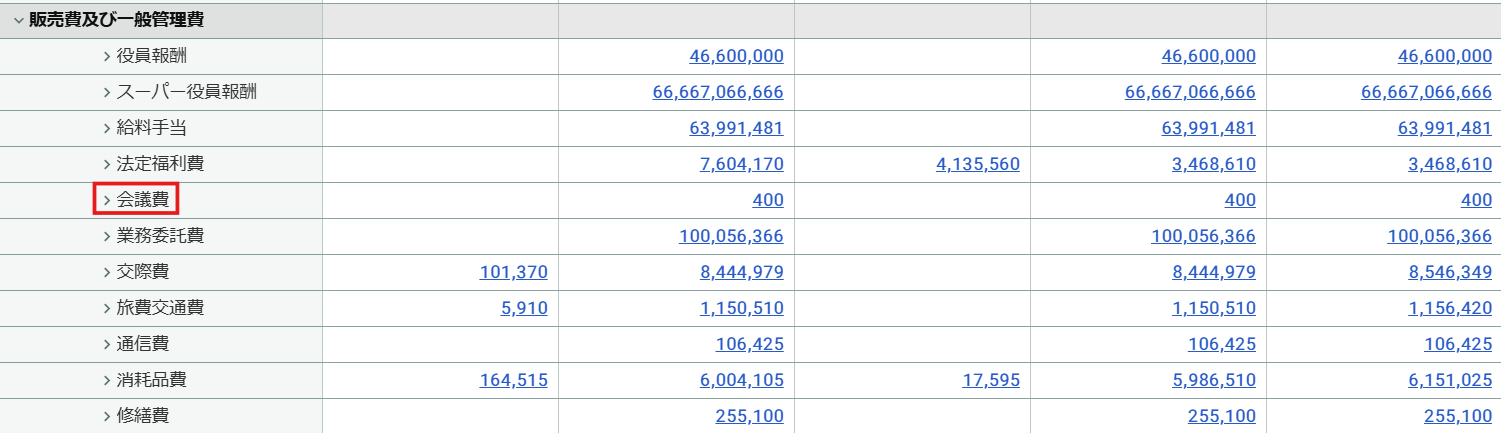Expand the 交際費 row

click(x=107, y=272)
